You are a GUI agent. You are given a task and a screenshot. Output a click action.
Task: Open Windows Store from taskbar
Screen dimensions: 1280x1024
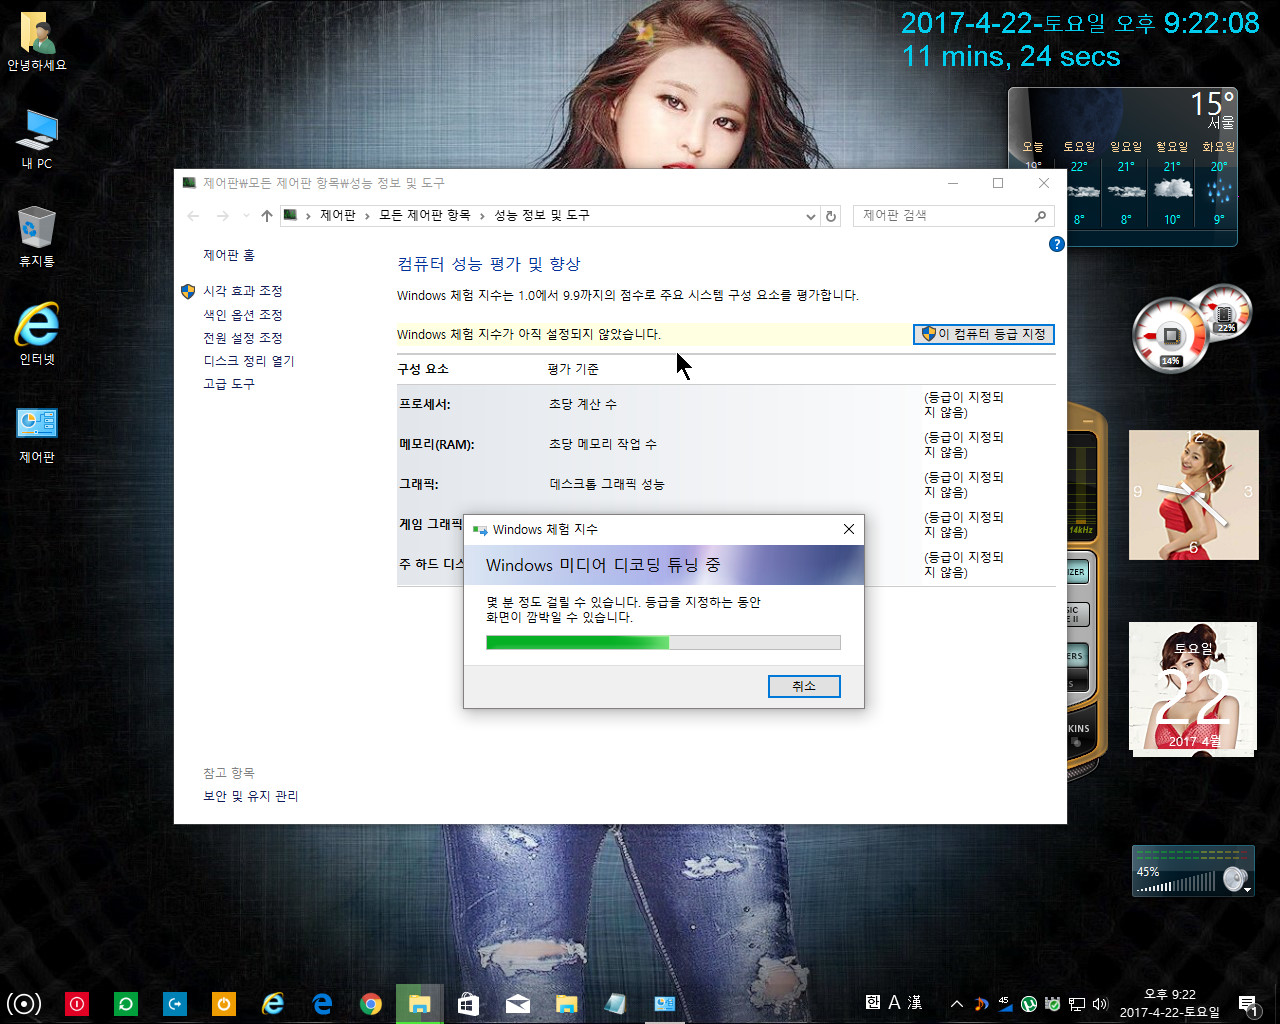point(468,1004)
